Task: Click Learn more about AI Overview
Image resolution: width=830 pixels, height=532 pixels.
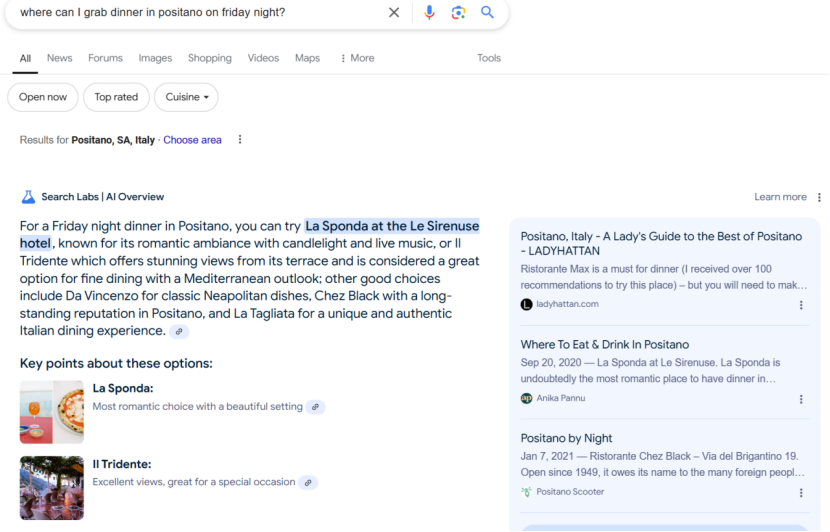Action: (x=780, y=197)
